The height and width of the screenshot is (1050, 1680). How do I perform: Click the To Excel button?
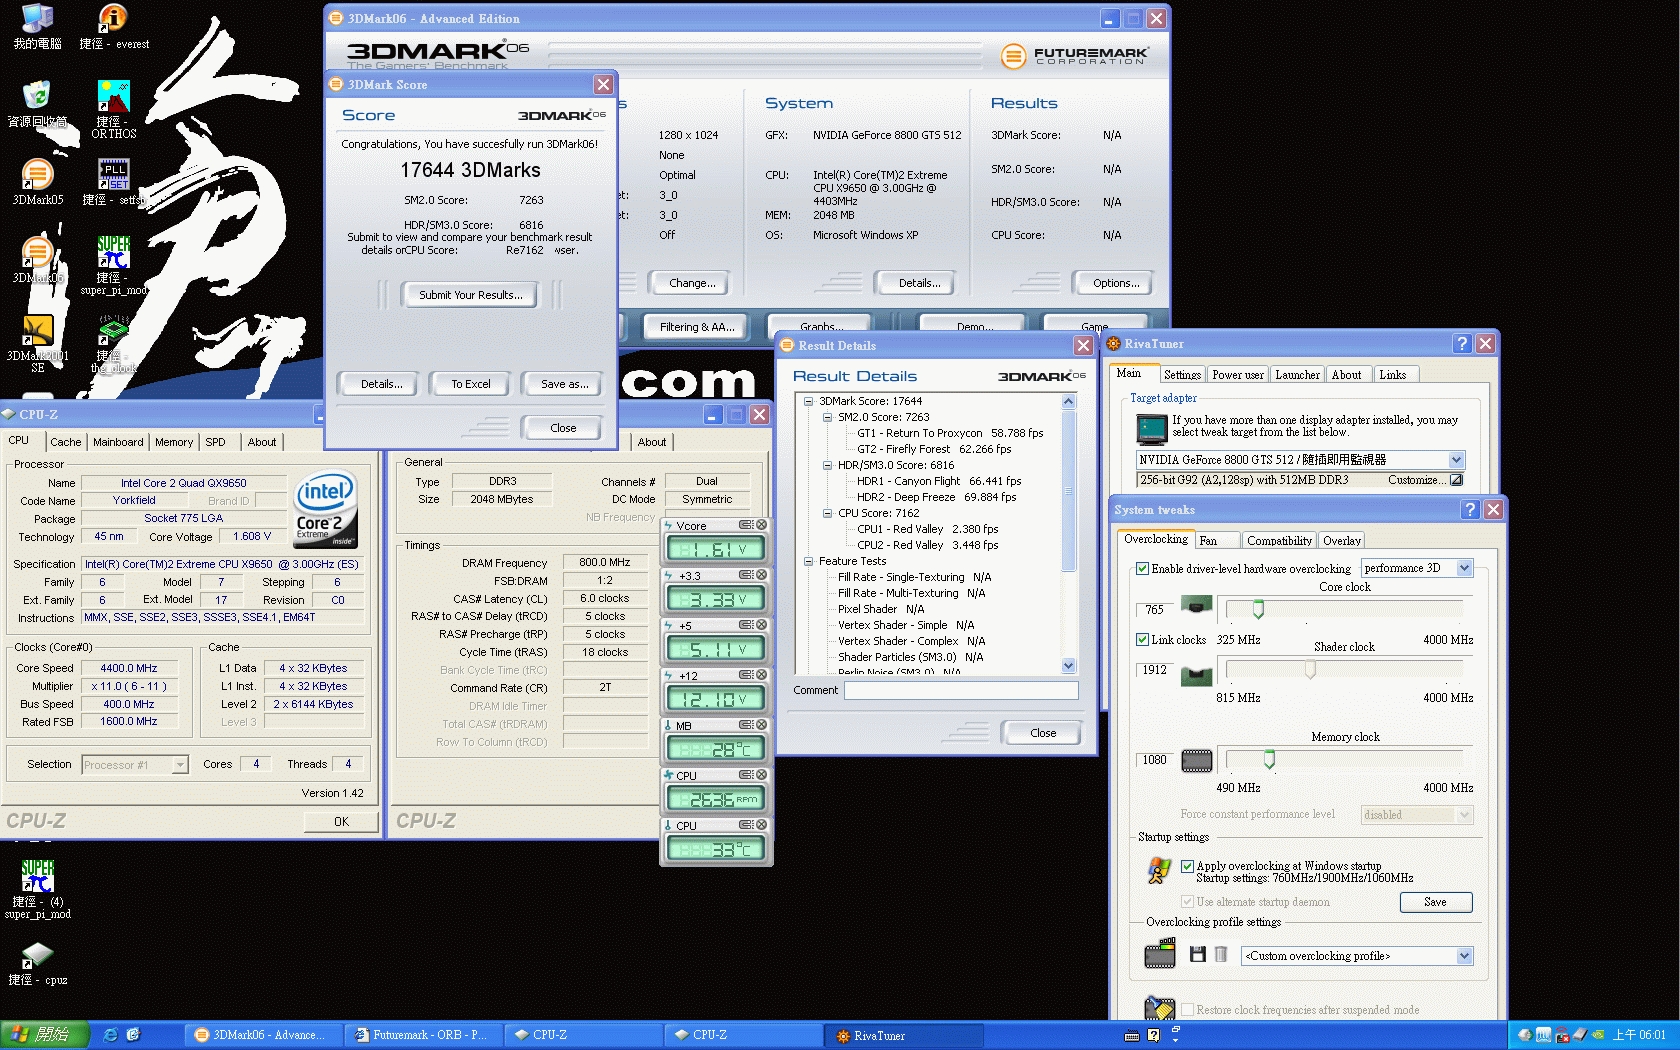click(x=470, y=384)
